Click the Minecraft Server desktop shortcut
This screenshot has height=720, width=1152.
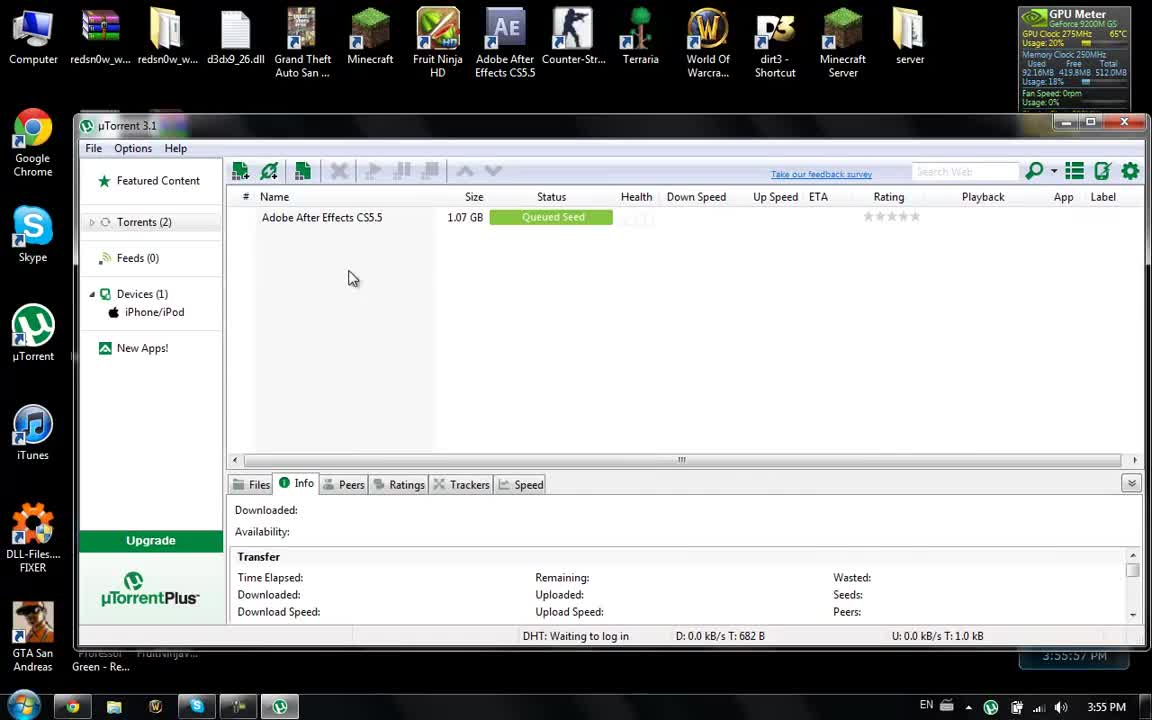tap(843, 43)
